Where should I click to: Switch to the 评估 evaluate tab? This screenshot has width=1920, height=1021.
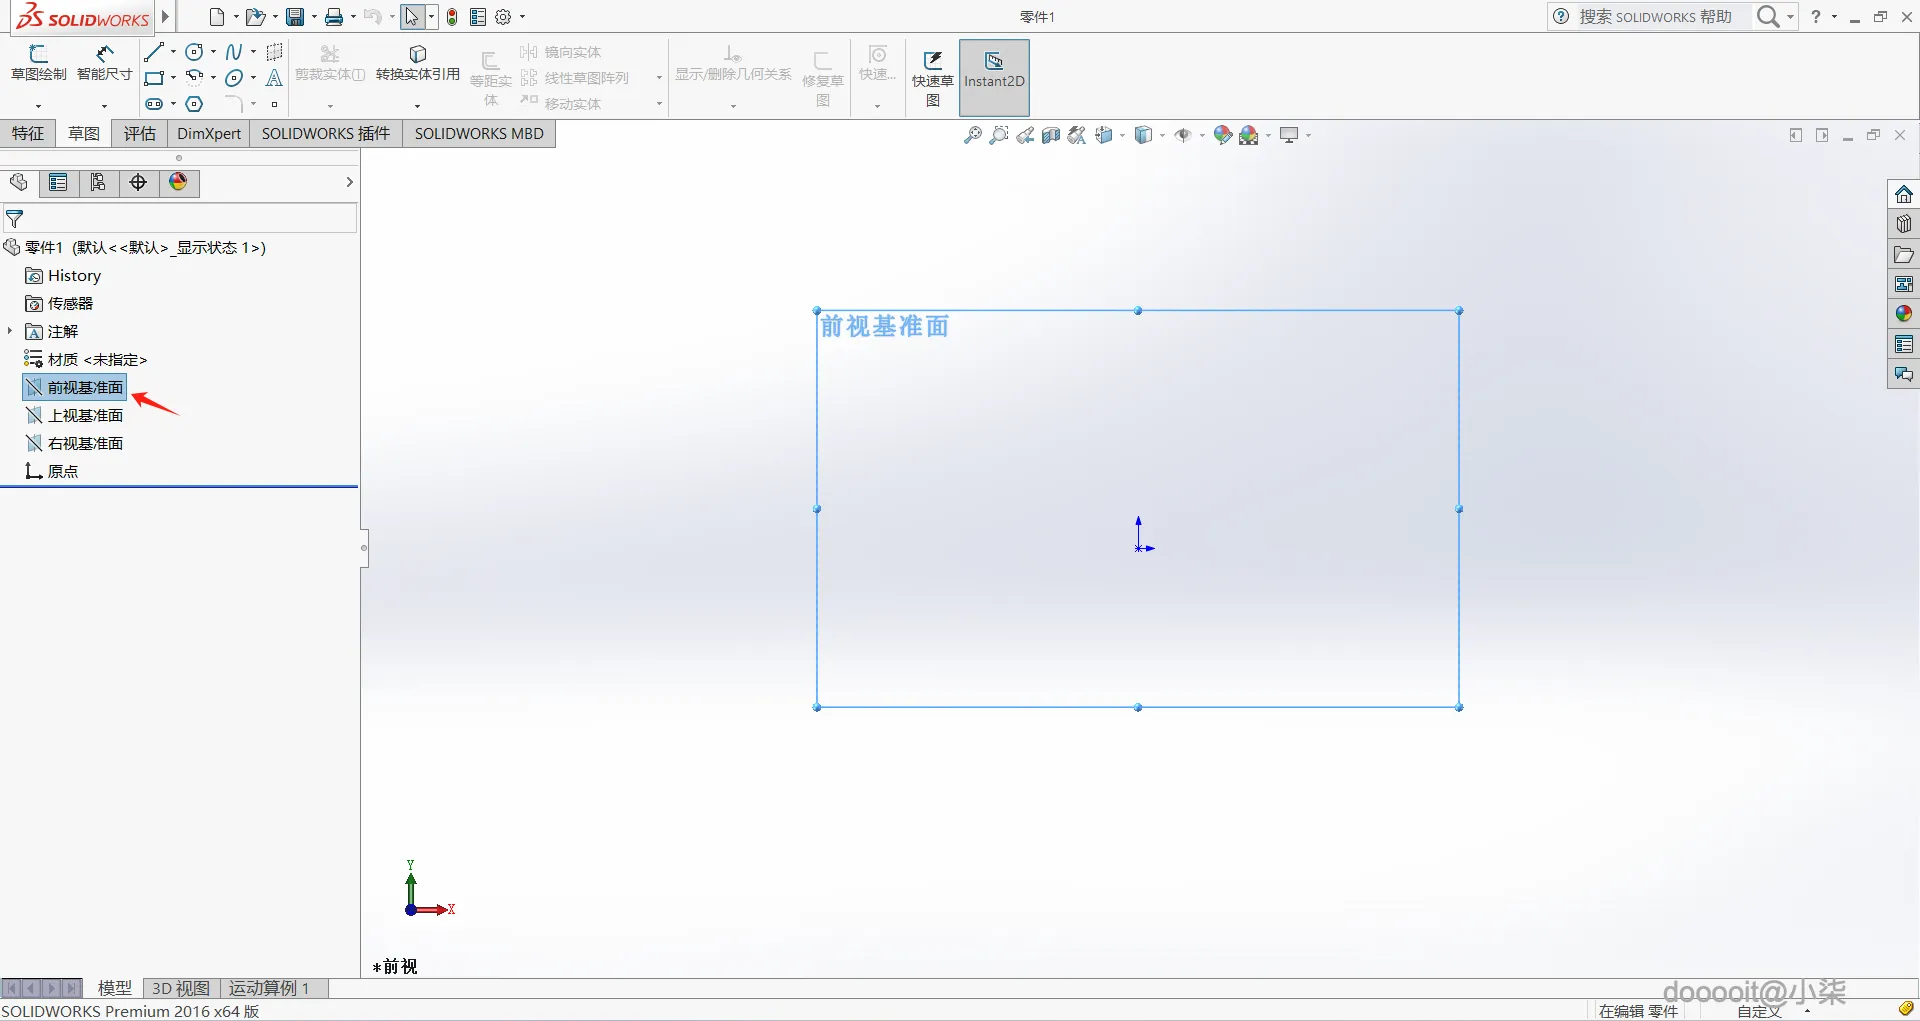coord(139,134)
